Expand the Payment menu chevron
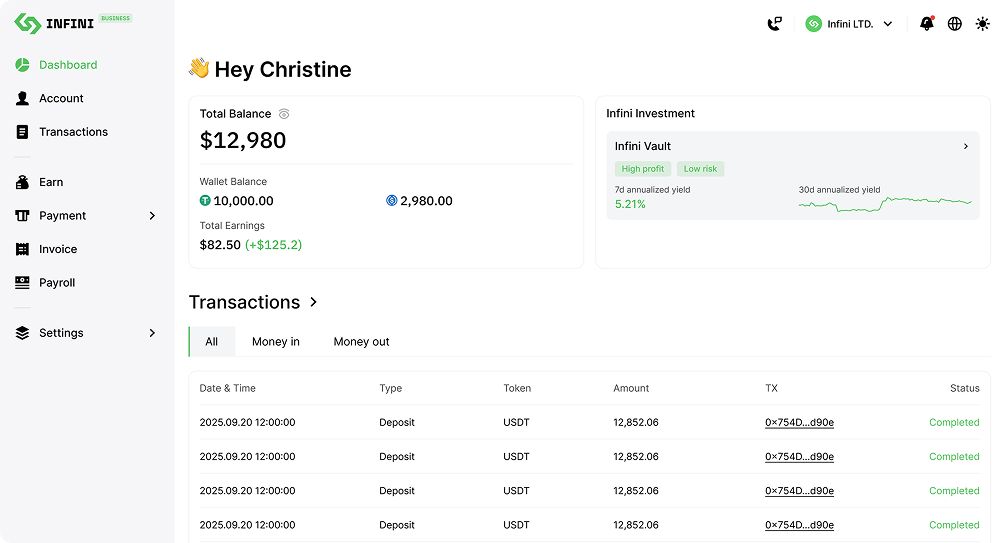The height and width of the screenshot is (543, 1005). click(152, 216)
